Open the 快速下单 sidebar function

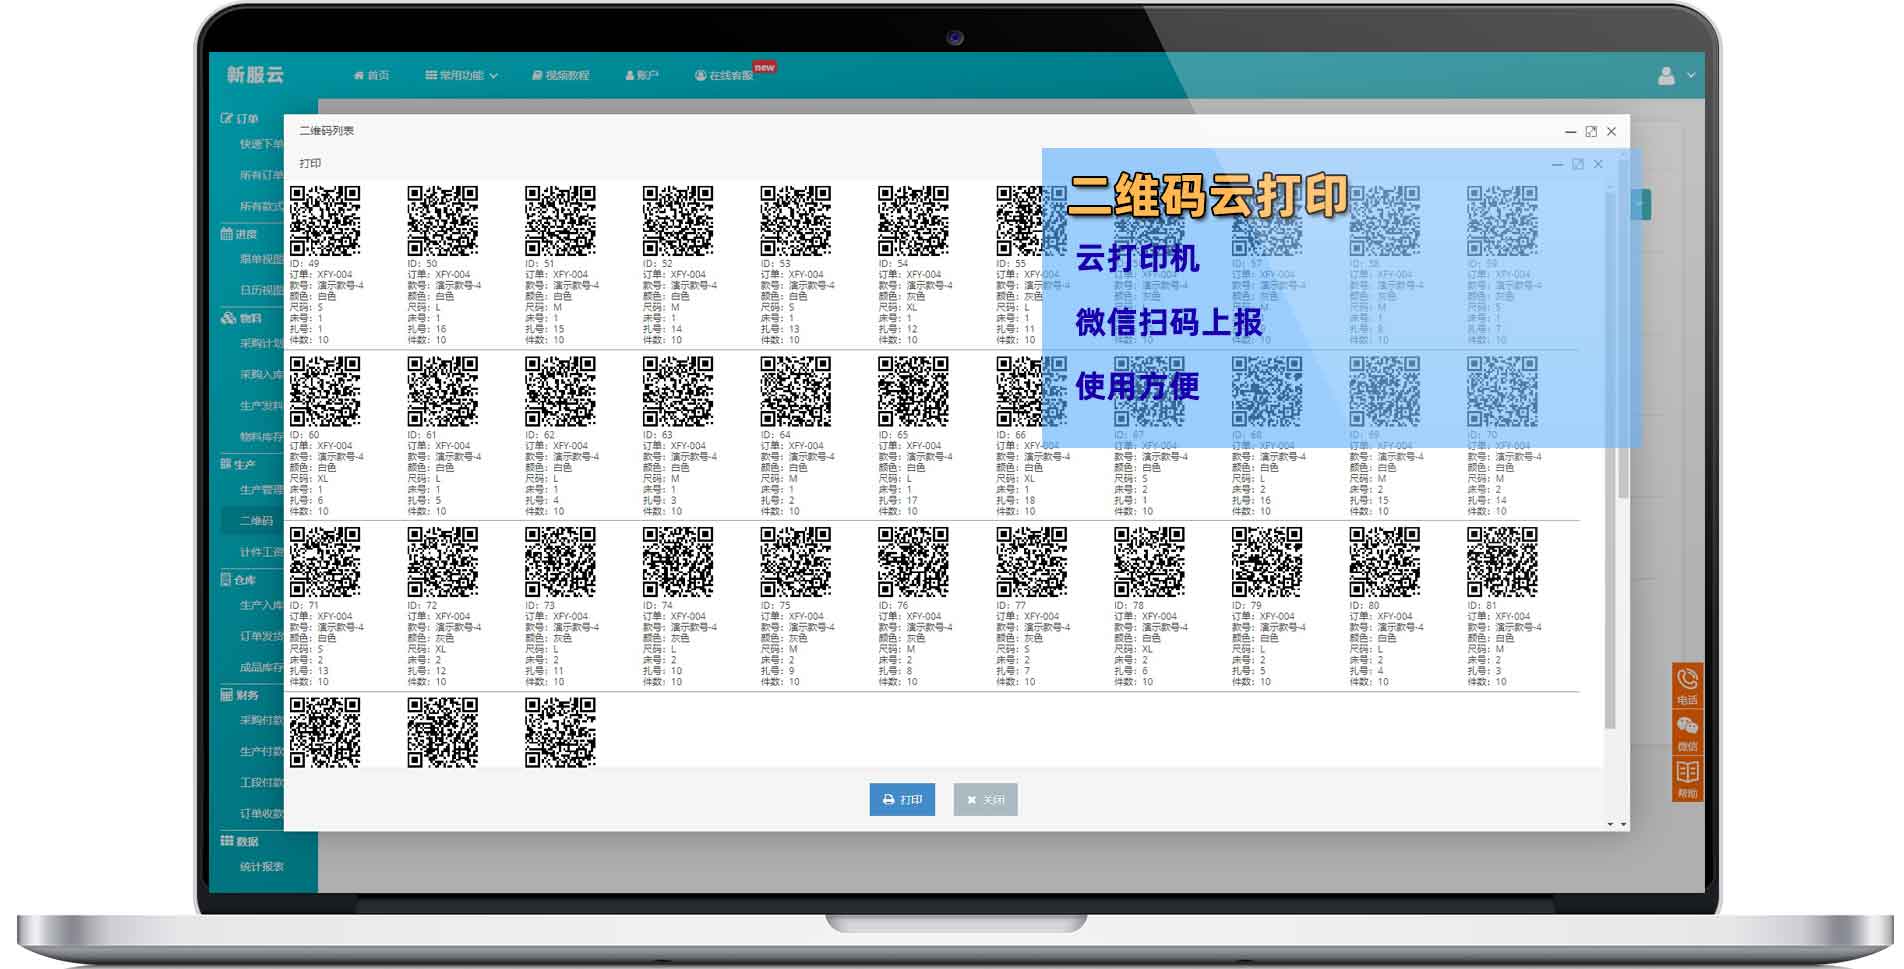pyautogui.click(x=255, y=146)
